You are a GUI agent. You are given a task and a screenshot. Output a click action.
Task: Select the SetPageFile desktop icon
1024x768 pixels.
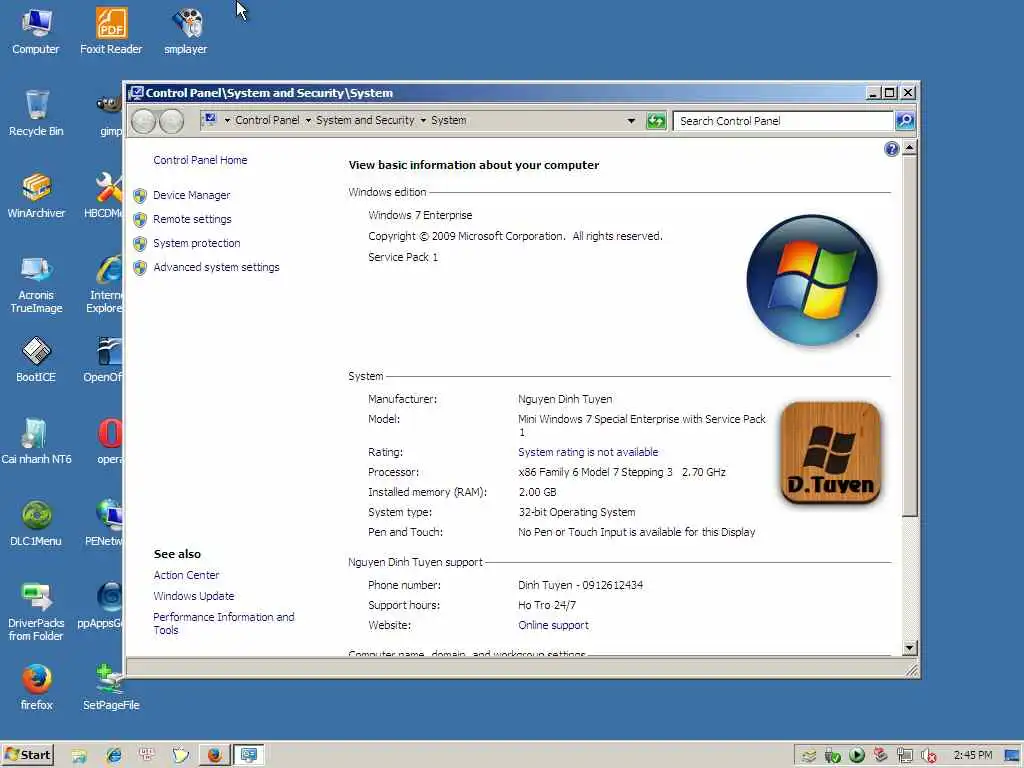tap(111, 688)
